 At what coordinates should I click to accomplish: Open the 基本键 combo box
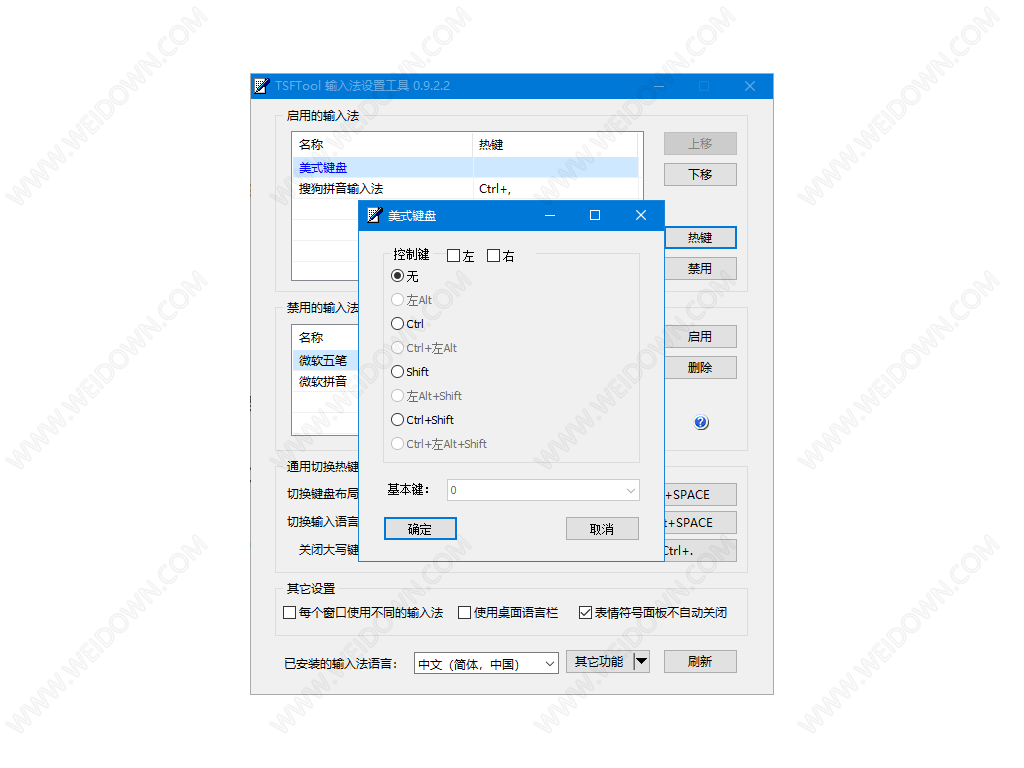click(543, 490)
